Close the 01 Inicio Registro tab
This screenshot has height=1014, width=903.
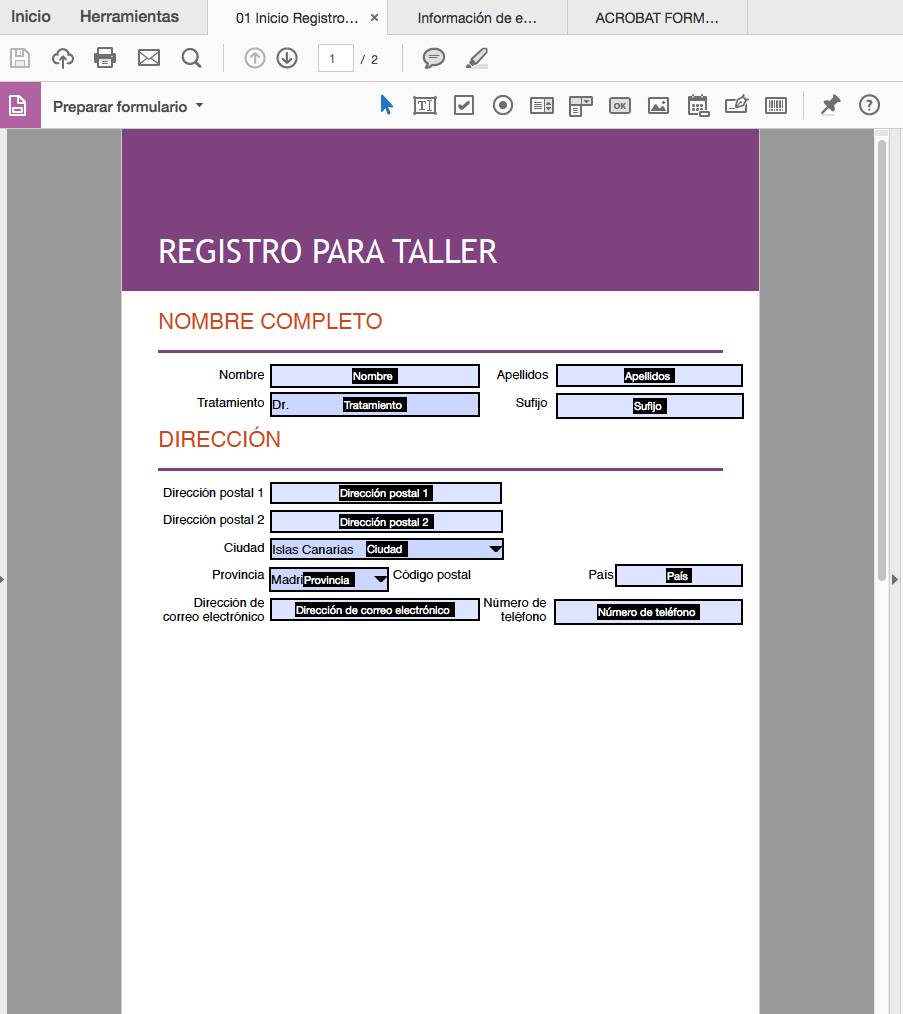(x=375, y=18)
